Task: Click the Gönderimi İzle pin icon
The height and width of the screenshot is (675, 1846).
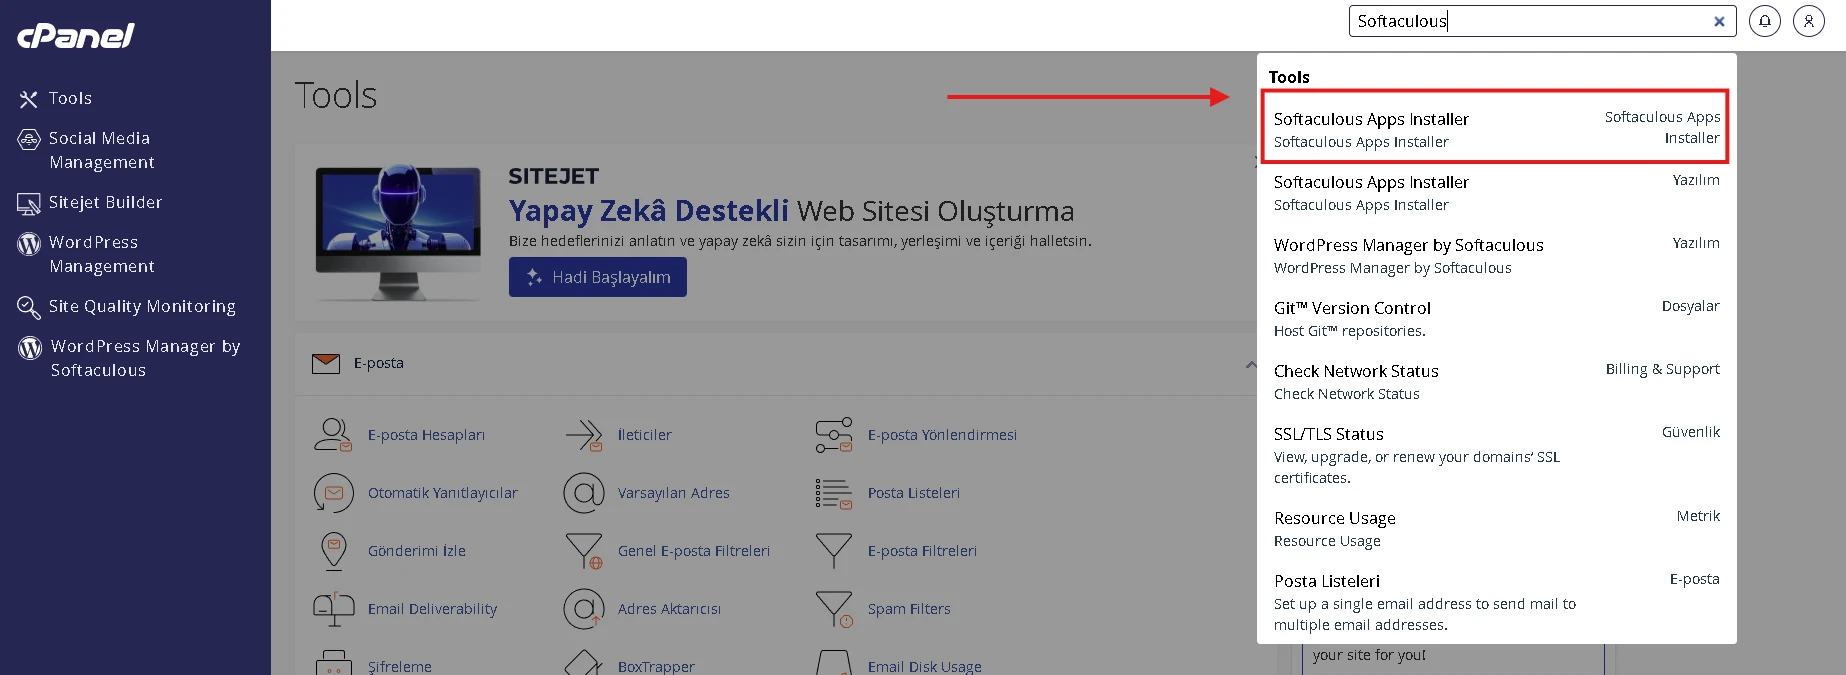Action: coord(334,551)
